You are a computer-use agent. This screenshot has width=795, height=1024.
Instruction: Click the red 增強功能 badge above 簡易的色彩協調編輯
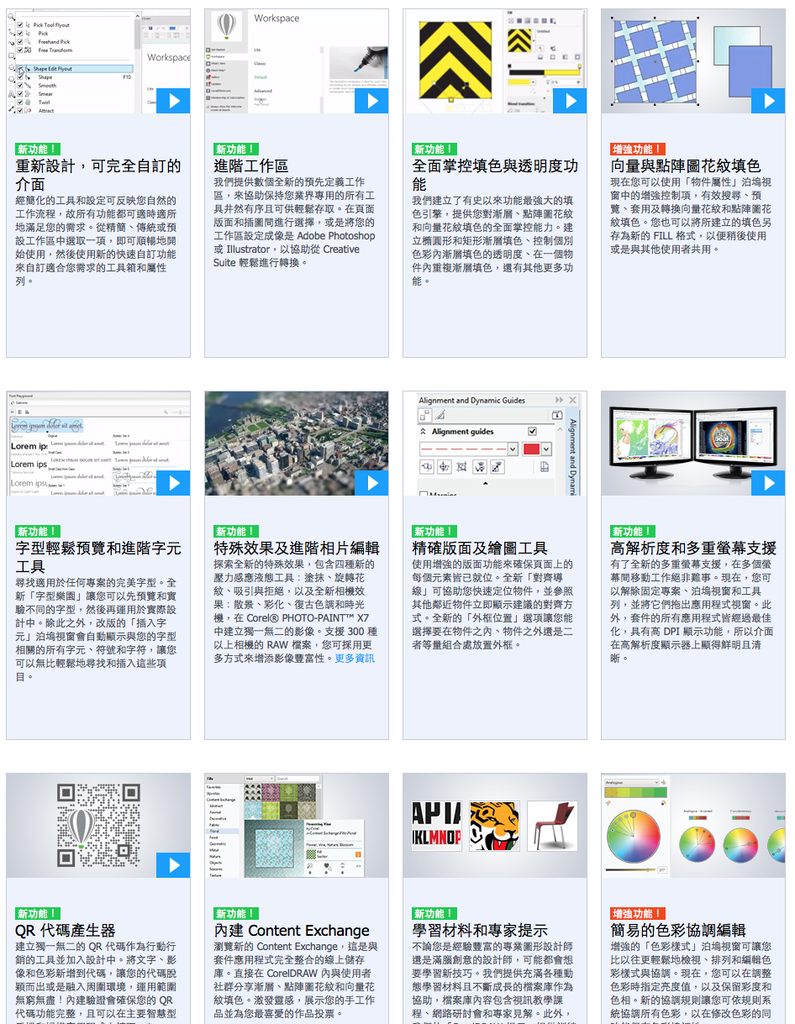[638, 913]
